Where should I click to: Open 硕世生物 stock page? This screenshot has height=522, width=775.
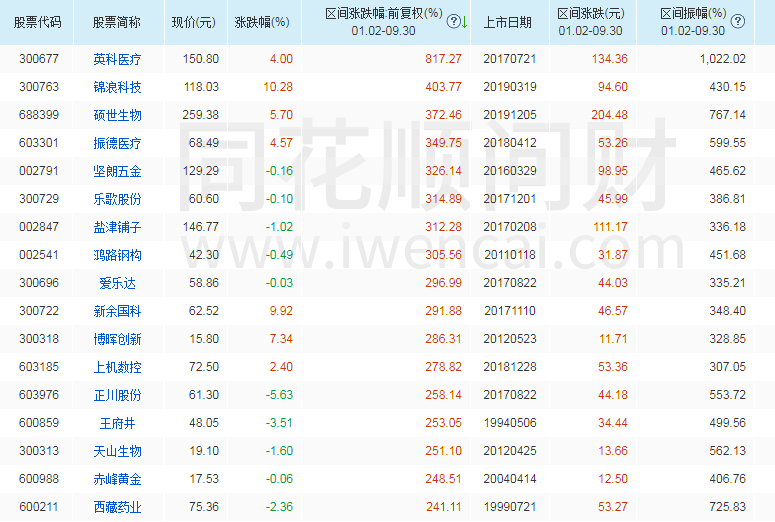click(117, 115)
